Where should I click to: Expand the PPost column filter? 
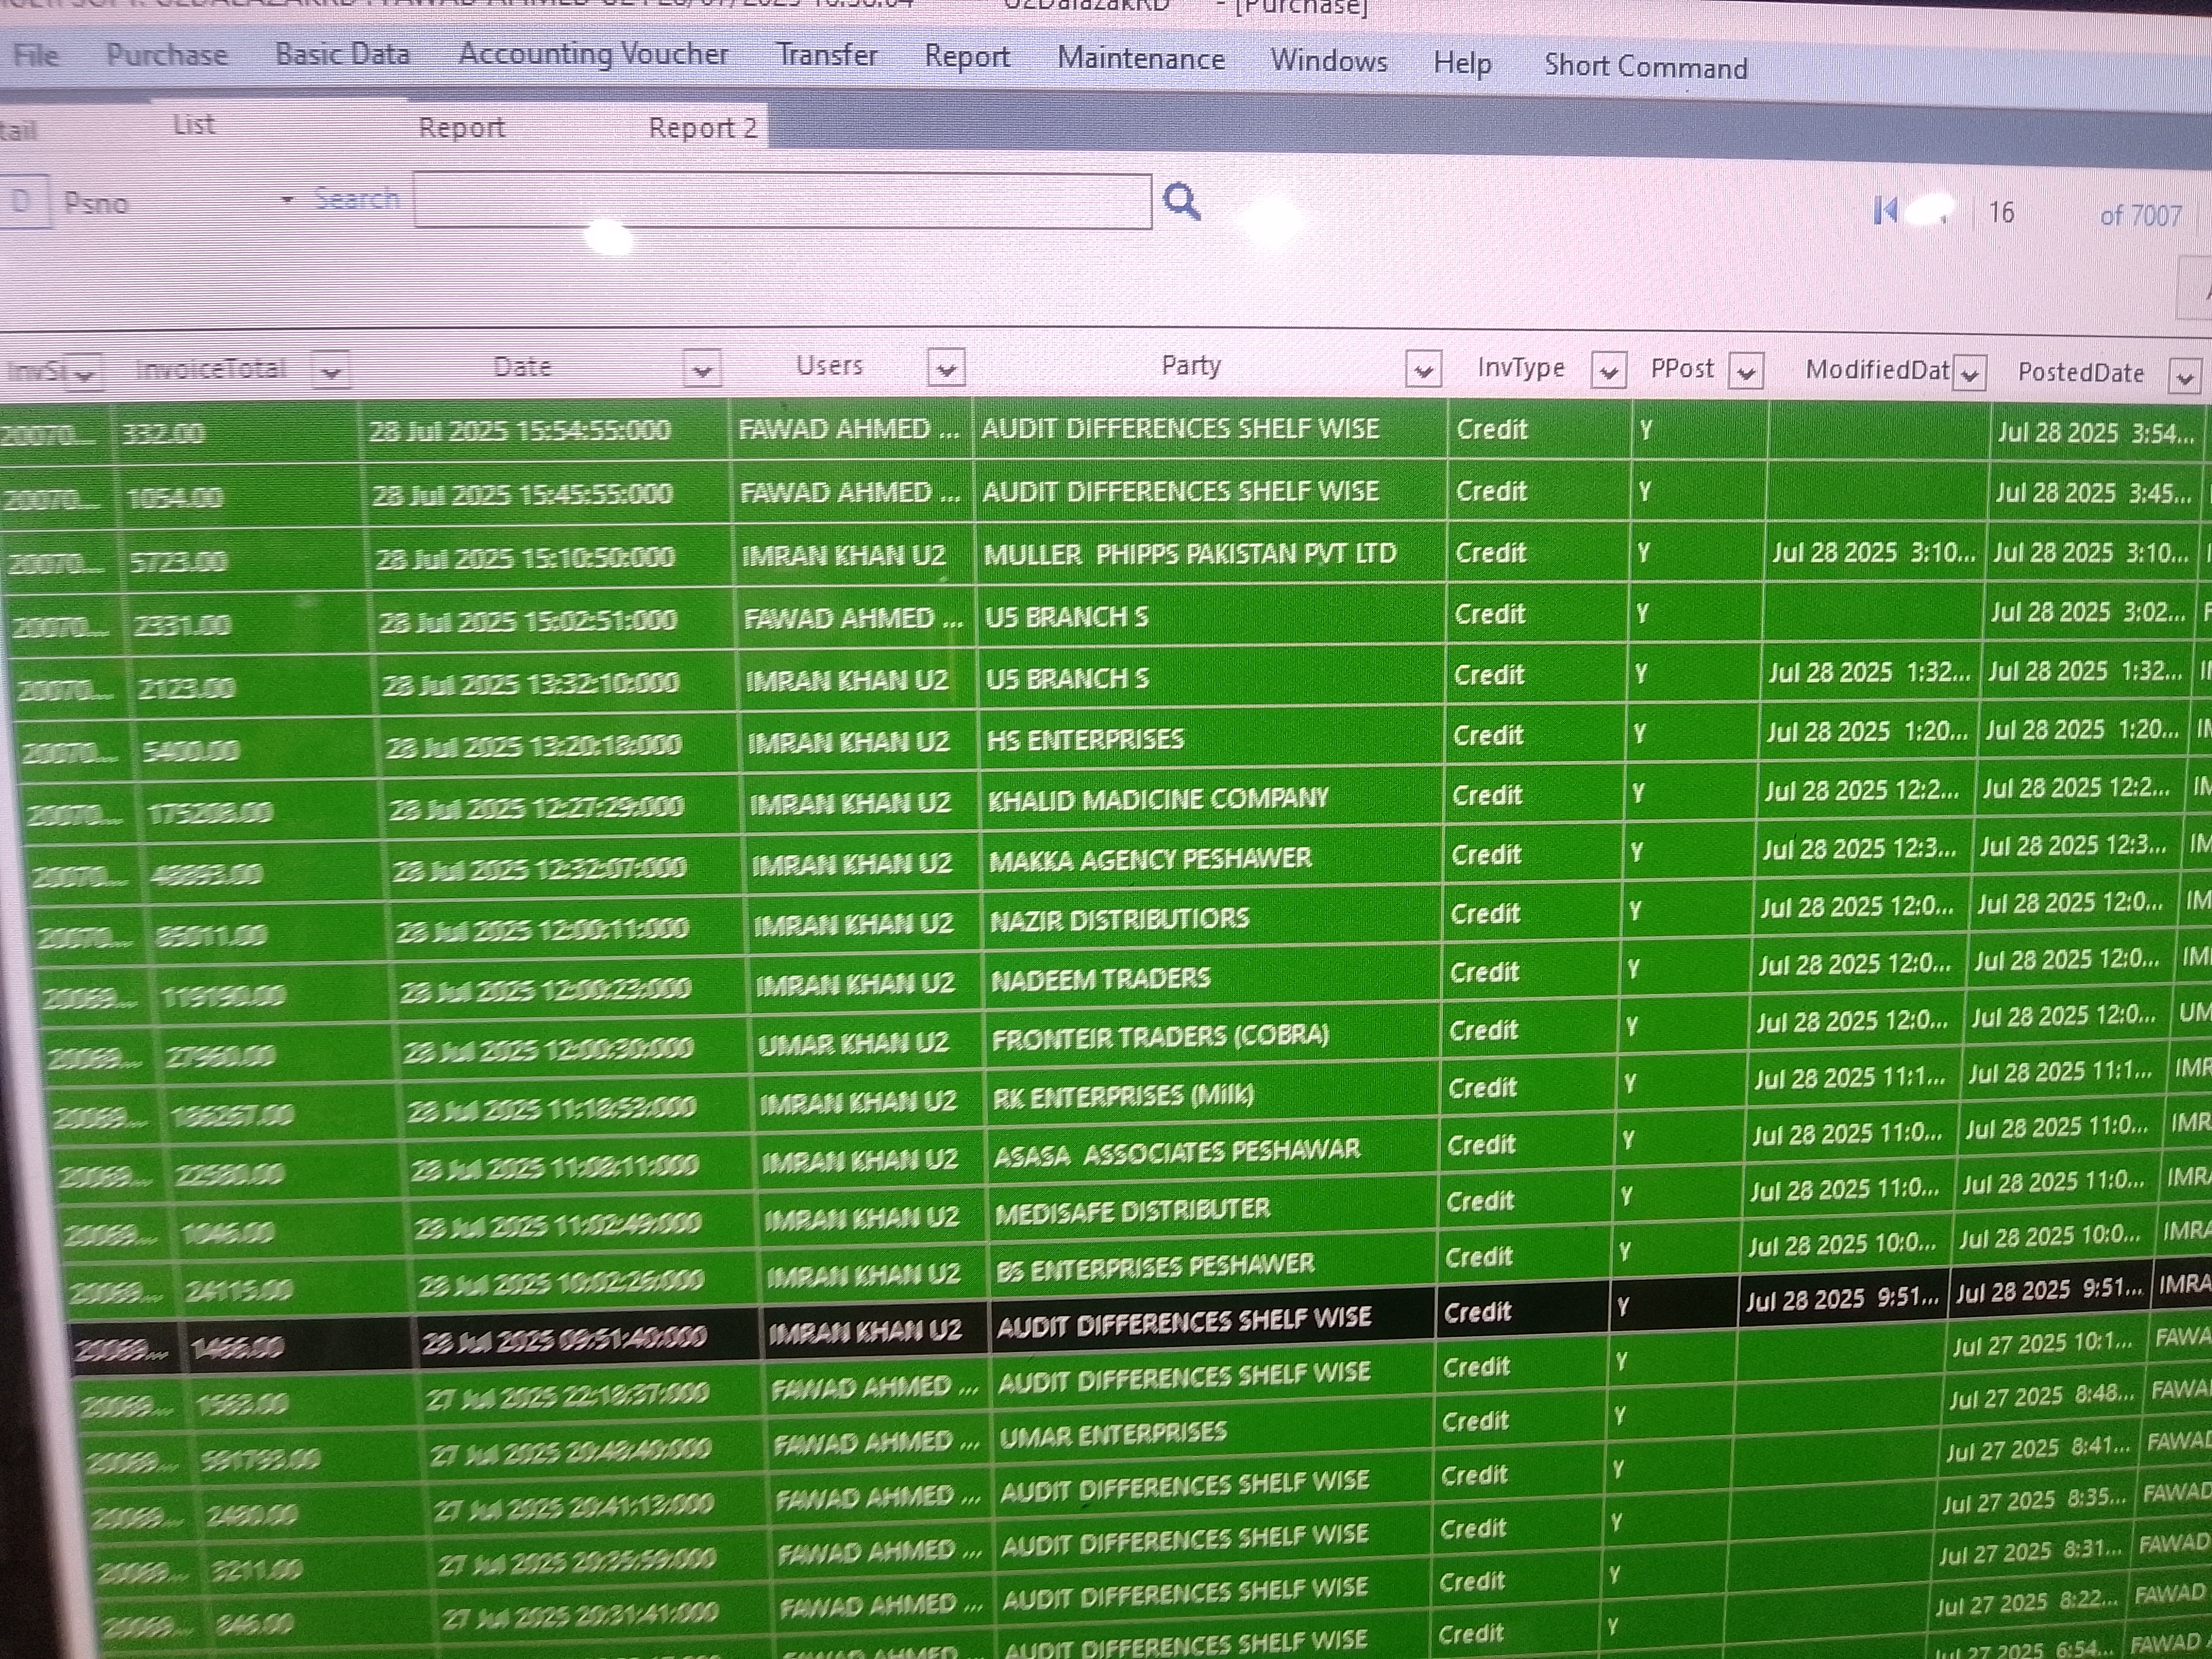point(1746,372)
